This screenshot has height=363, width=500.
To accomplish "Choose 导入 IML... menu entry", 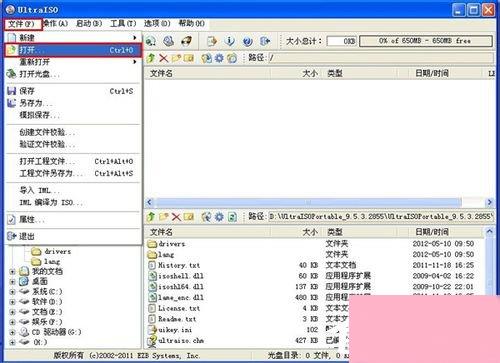I will click(x=73, y=191).
